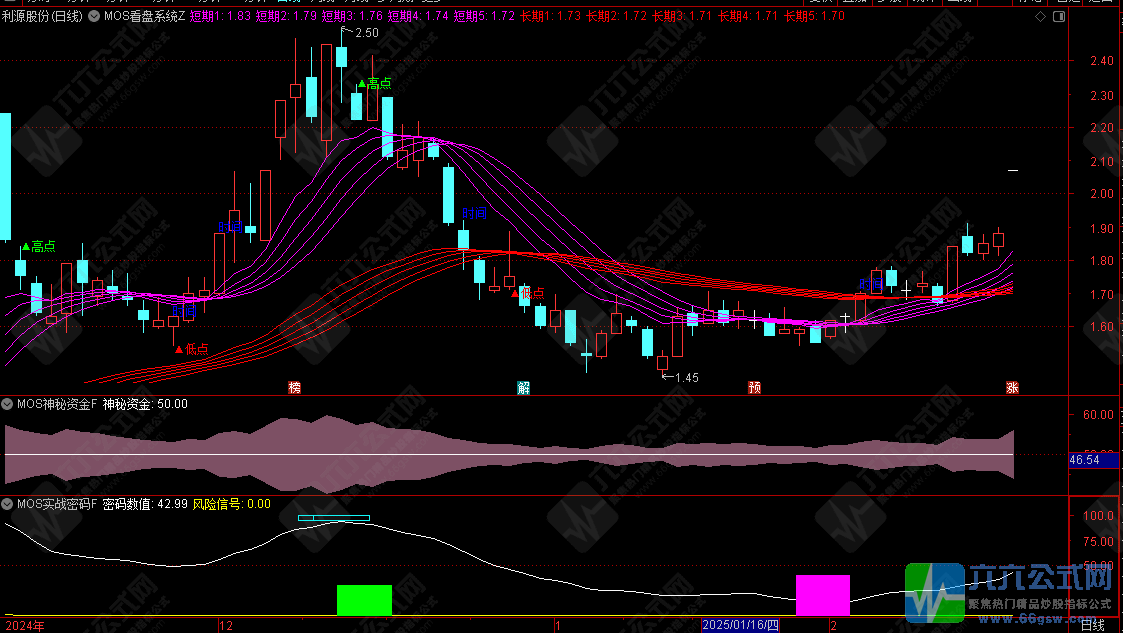This screenshot has width=1123, height=633.
Task: Click the green signal block in bottom panel
Action: click(x=364, y=600)
